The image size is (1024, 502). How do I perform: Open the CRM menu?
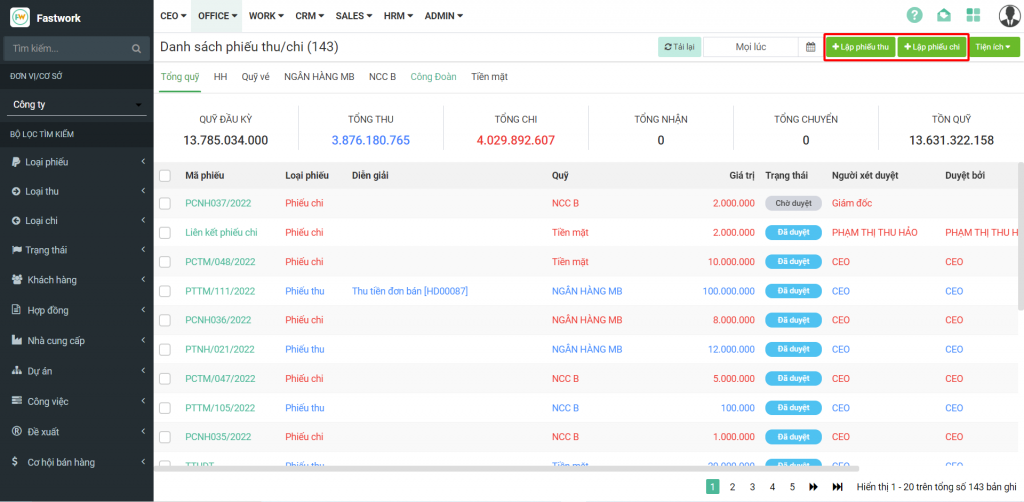311,16
